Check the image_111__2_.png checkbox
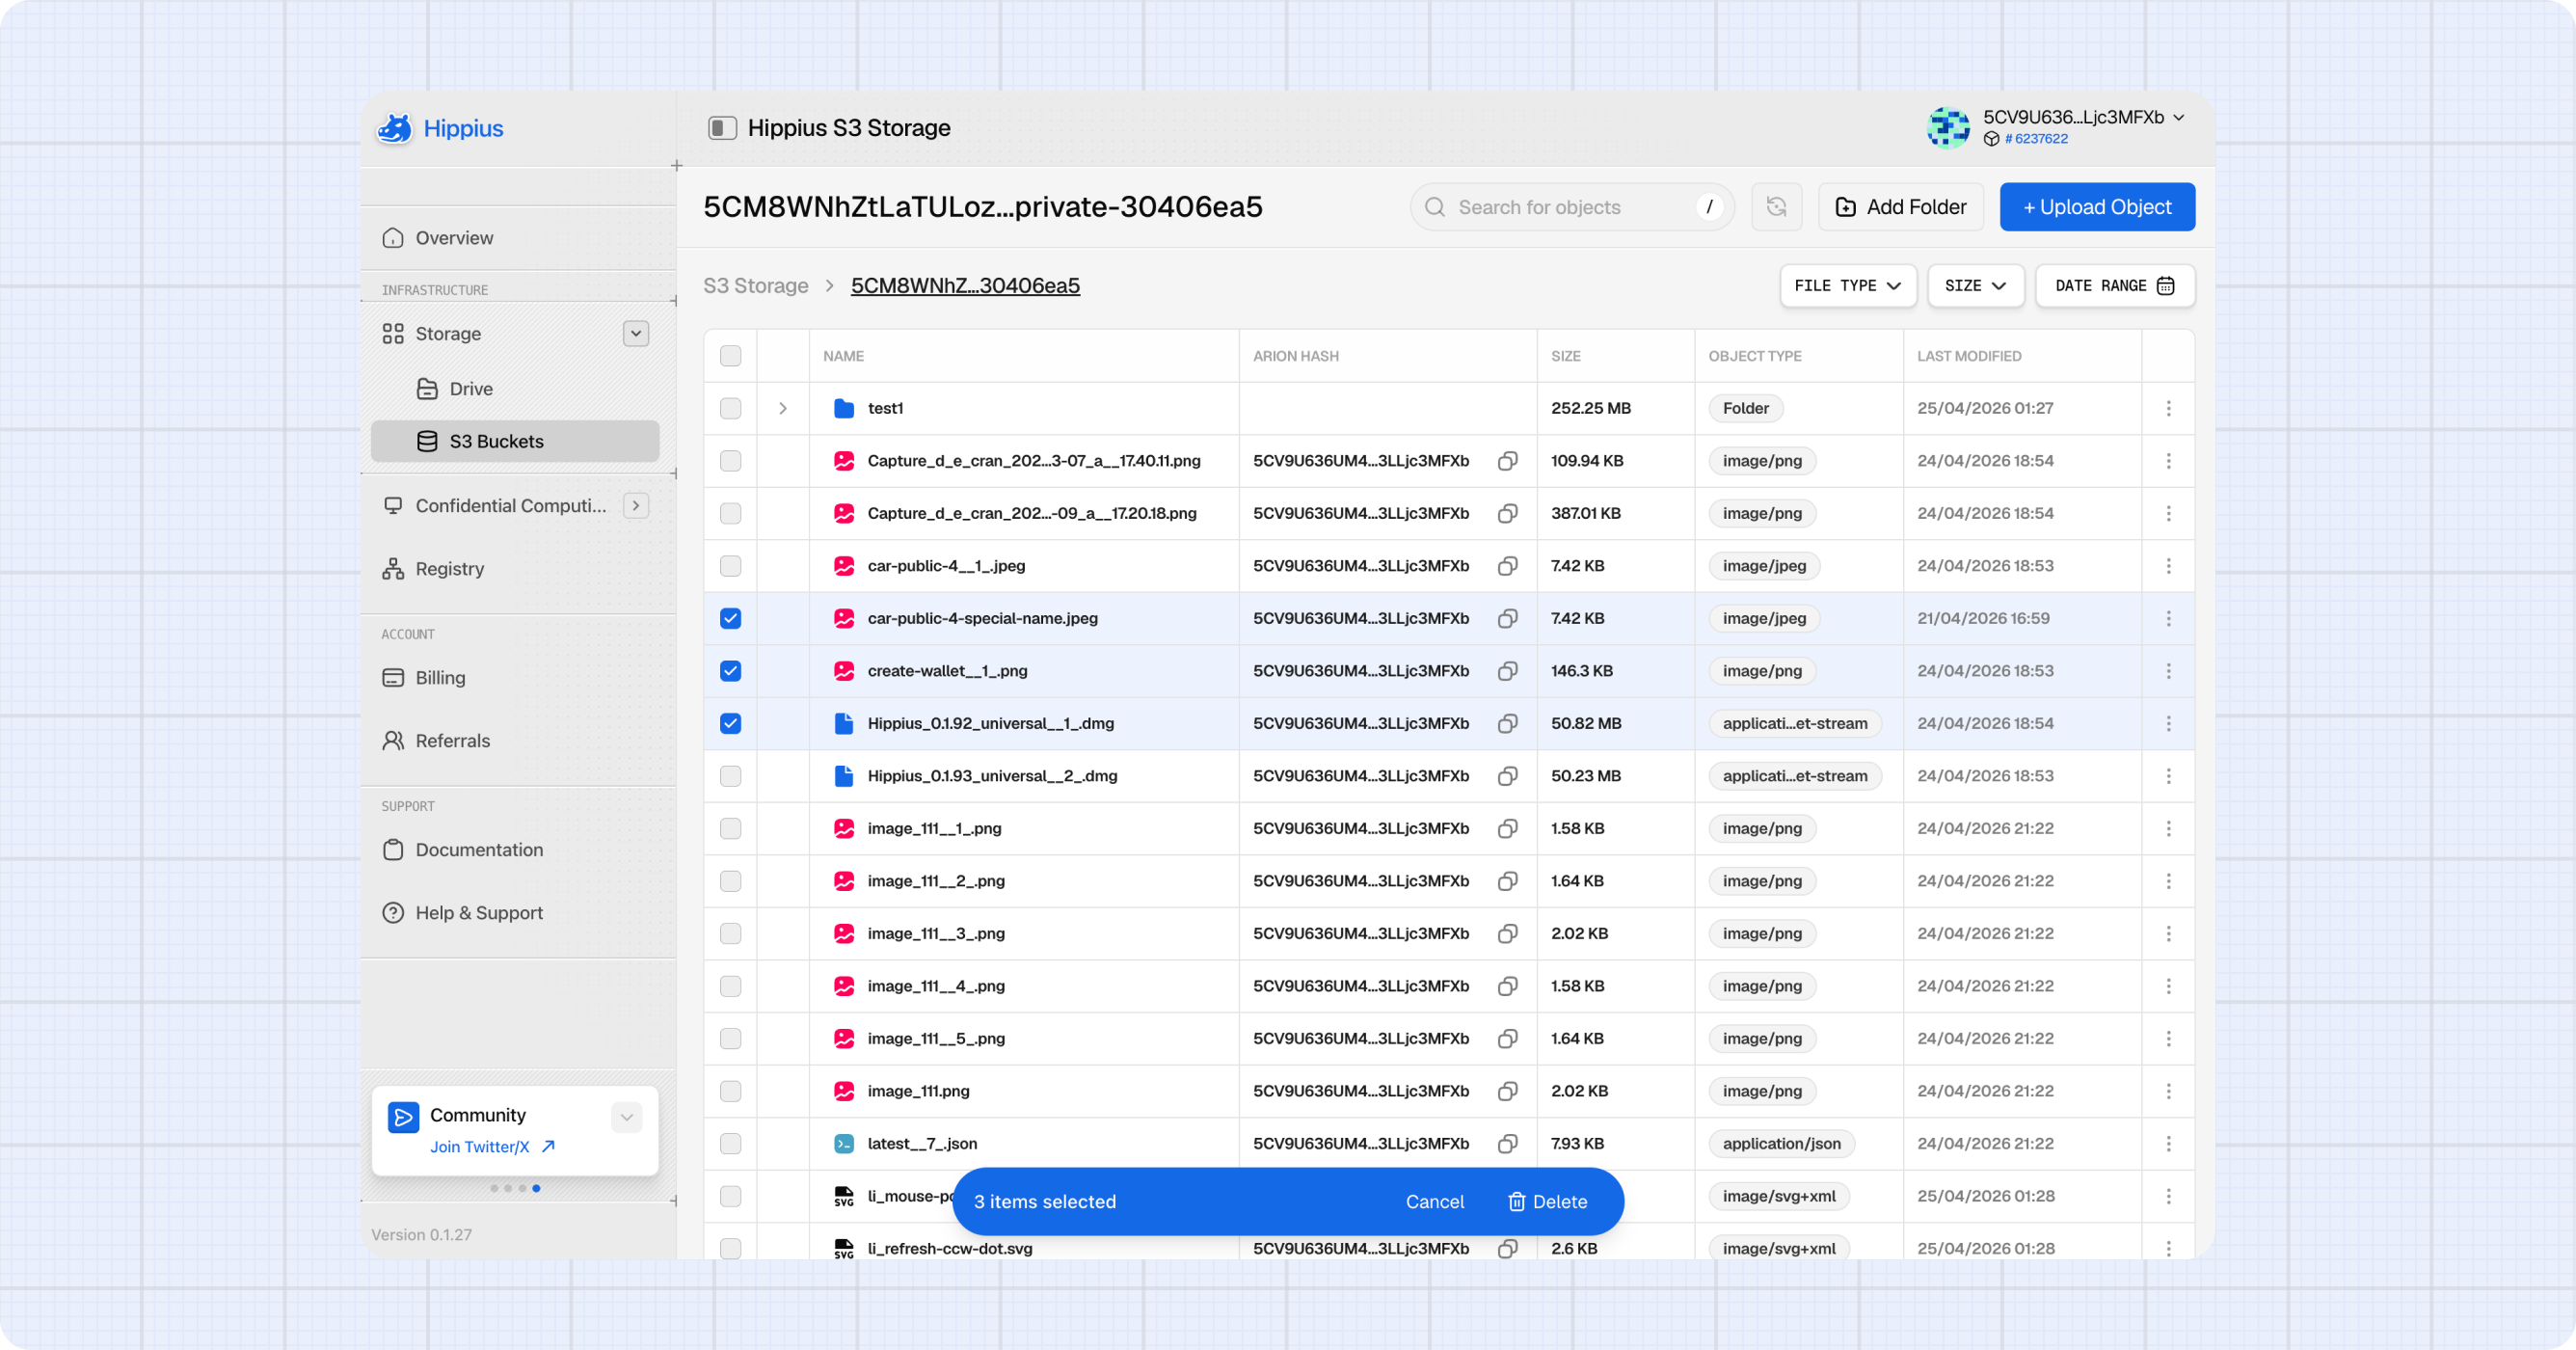This screenshot has width=2576, height=1350. (731, 881)
